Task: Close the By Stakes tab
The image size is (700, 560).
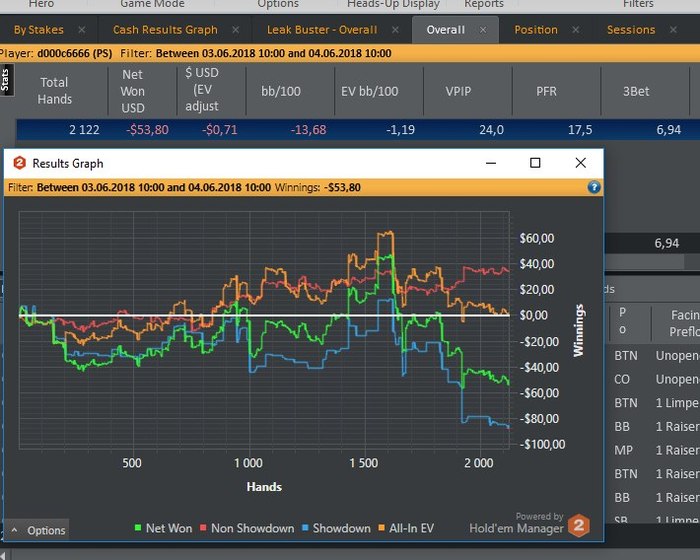Action: 82,30
